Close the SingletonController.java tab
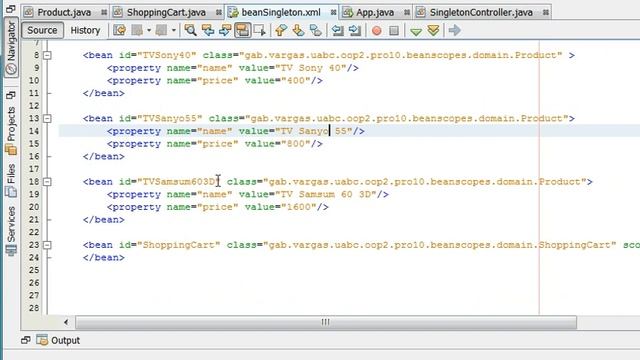The width and height of the screenshot is (640, 360). pos(546,13)
